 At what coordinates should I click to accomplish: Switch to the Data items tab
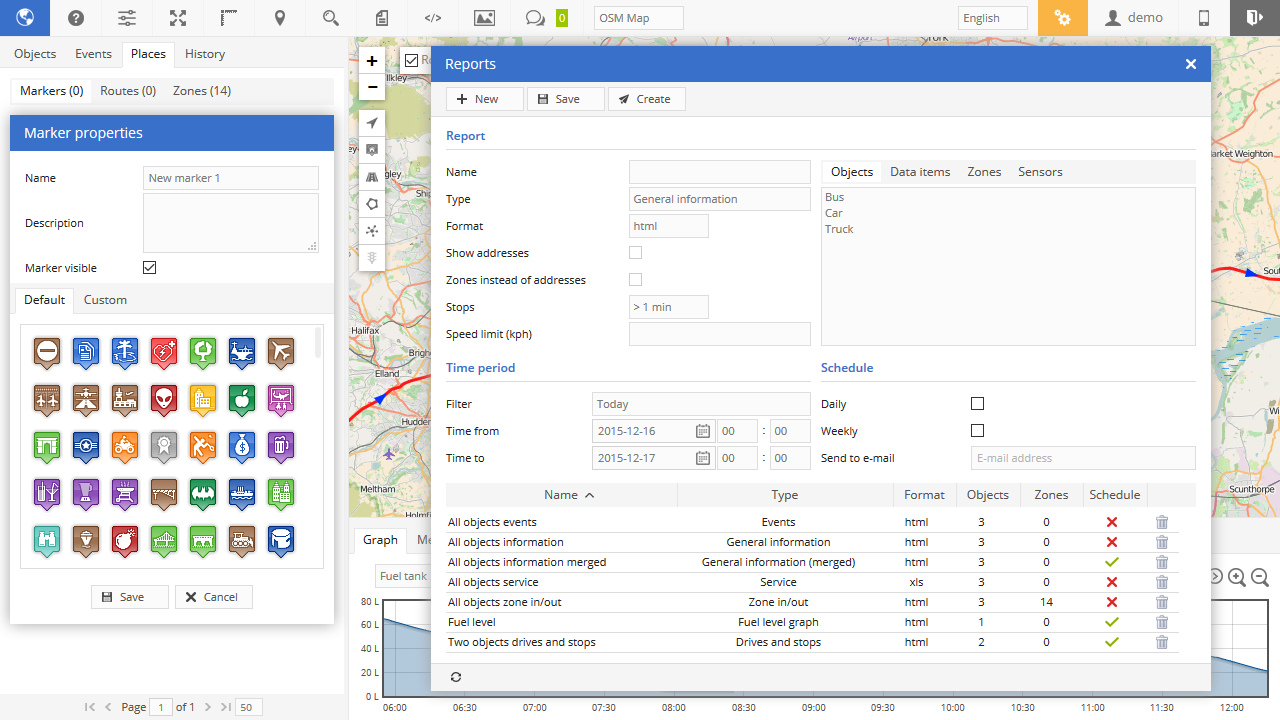tap(920, 172)
